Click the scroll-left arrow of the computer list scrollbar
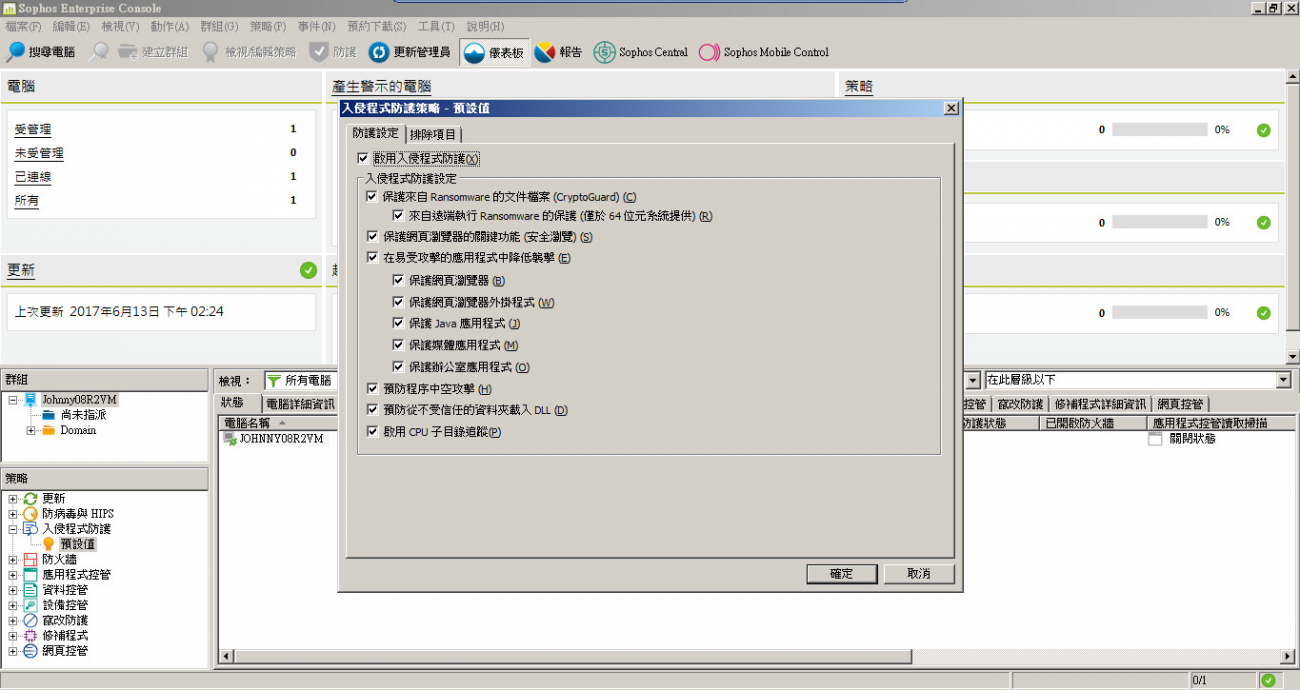The image size is (1300, 690). click(x=226, y=657)
